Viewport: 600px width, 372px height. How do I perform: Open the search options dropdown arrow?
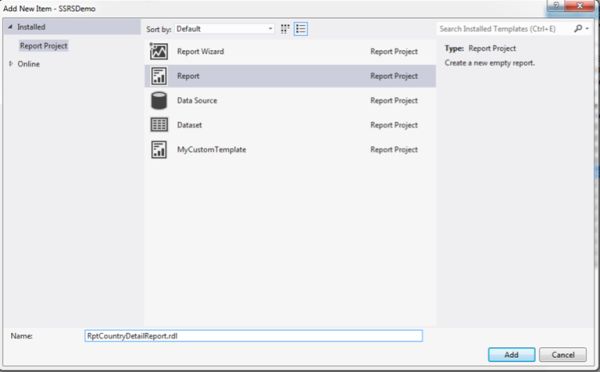pos(587,28)
